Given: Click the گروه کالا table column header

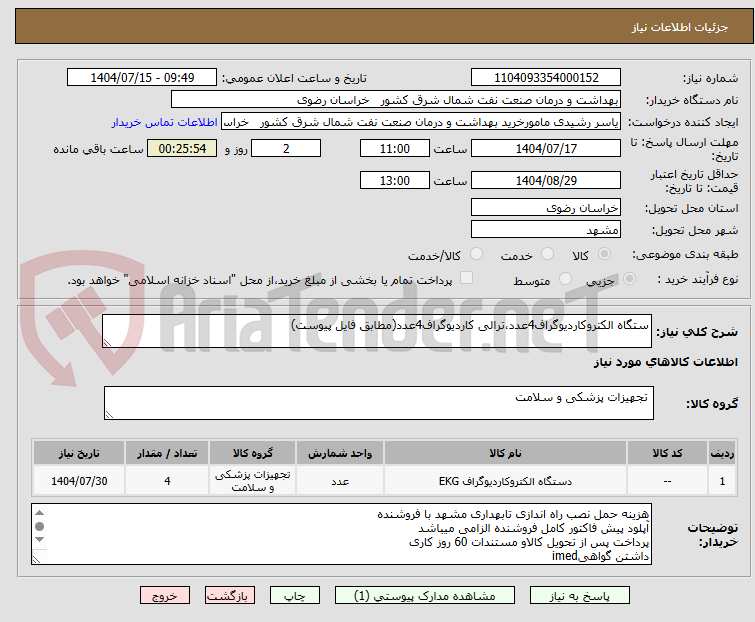Looking at the screenshot, I should click(252, 453).
